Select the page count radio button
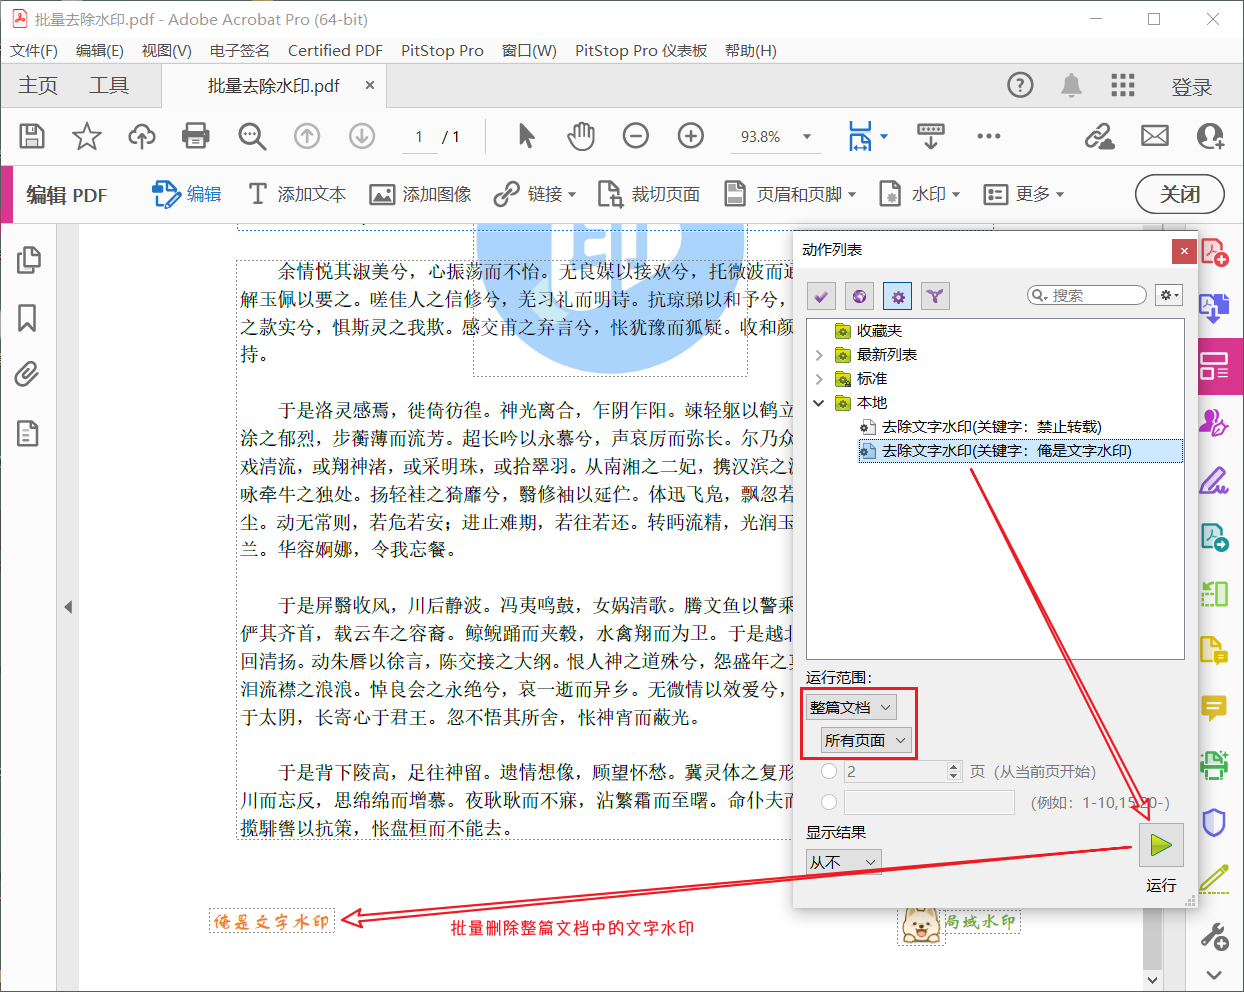 [x=829, y=771]
